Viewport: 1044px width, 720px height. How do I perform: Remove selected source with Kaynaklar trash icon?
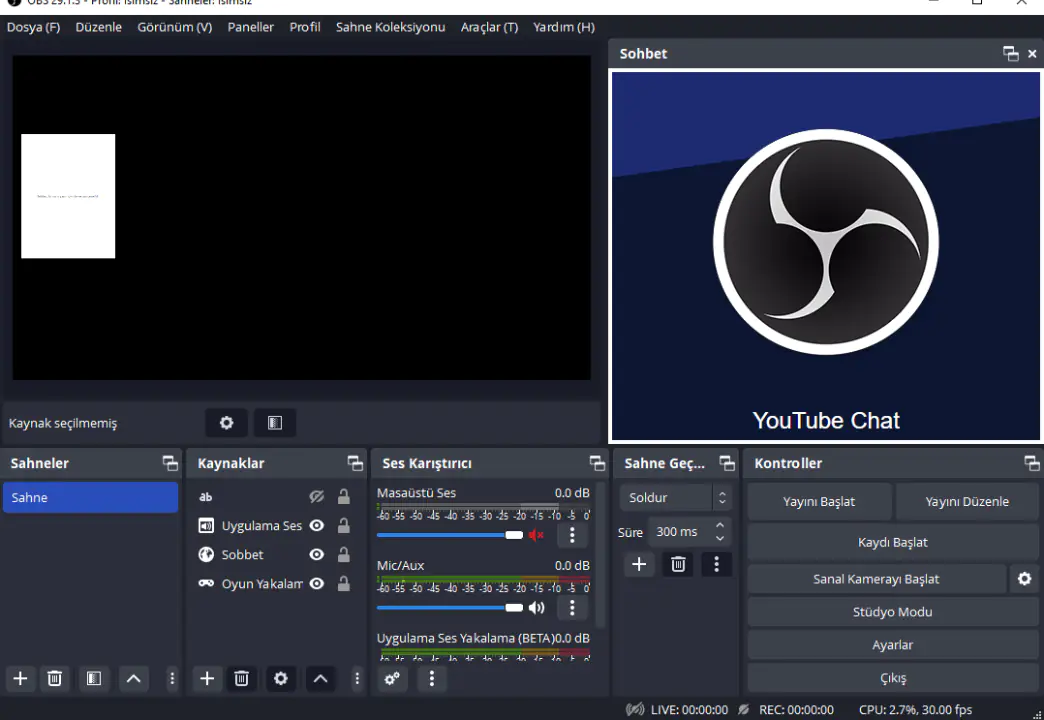(241, 678)
